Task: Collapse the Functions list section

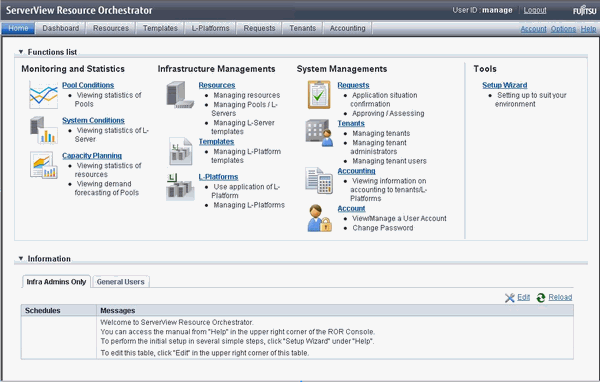Action: [x=21, y=52]
